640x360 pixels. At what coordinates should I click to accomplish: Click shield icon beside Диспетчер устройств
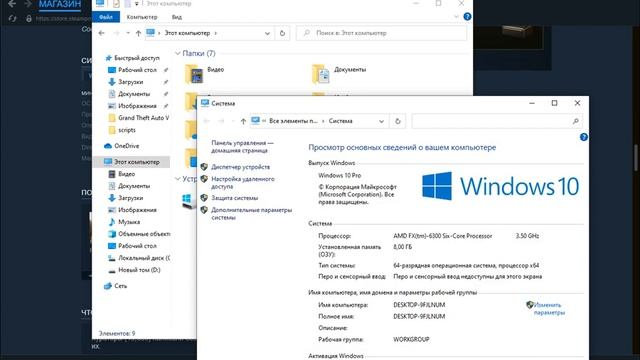(x=204, y=167)
